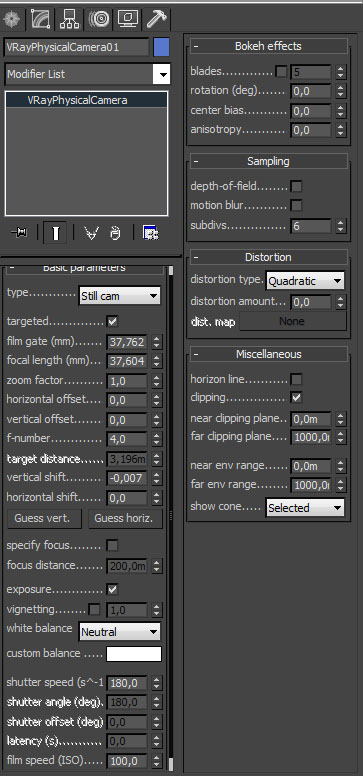This screenshot has height=776, width=363.
Task: Click the vertical shift spinner arrows
Action: pos(156,478)
